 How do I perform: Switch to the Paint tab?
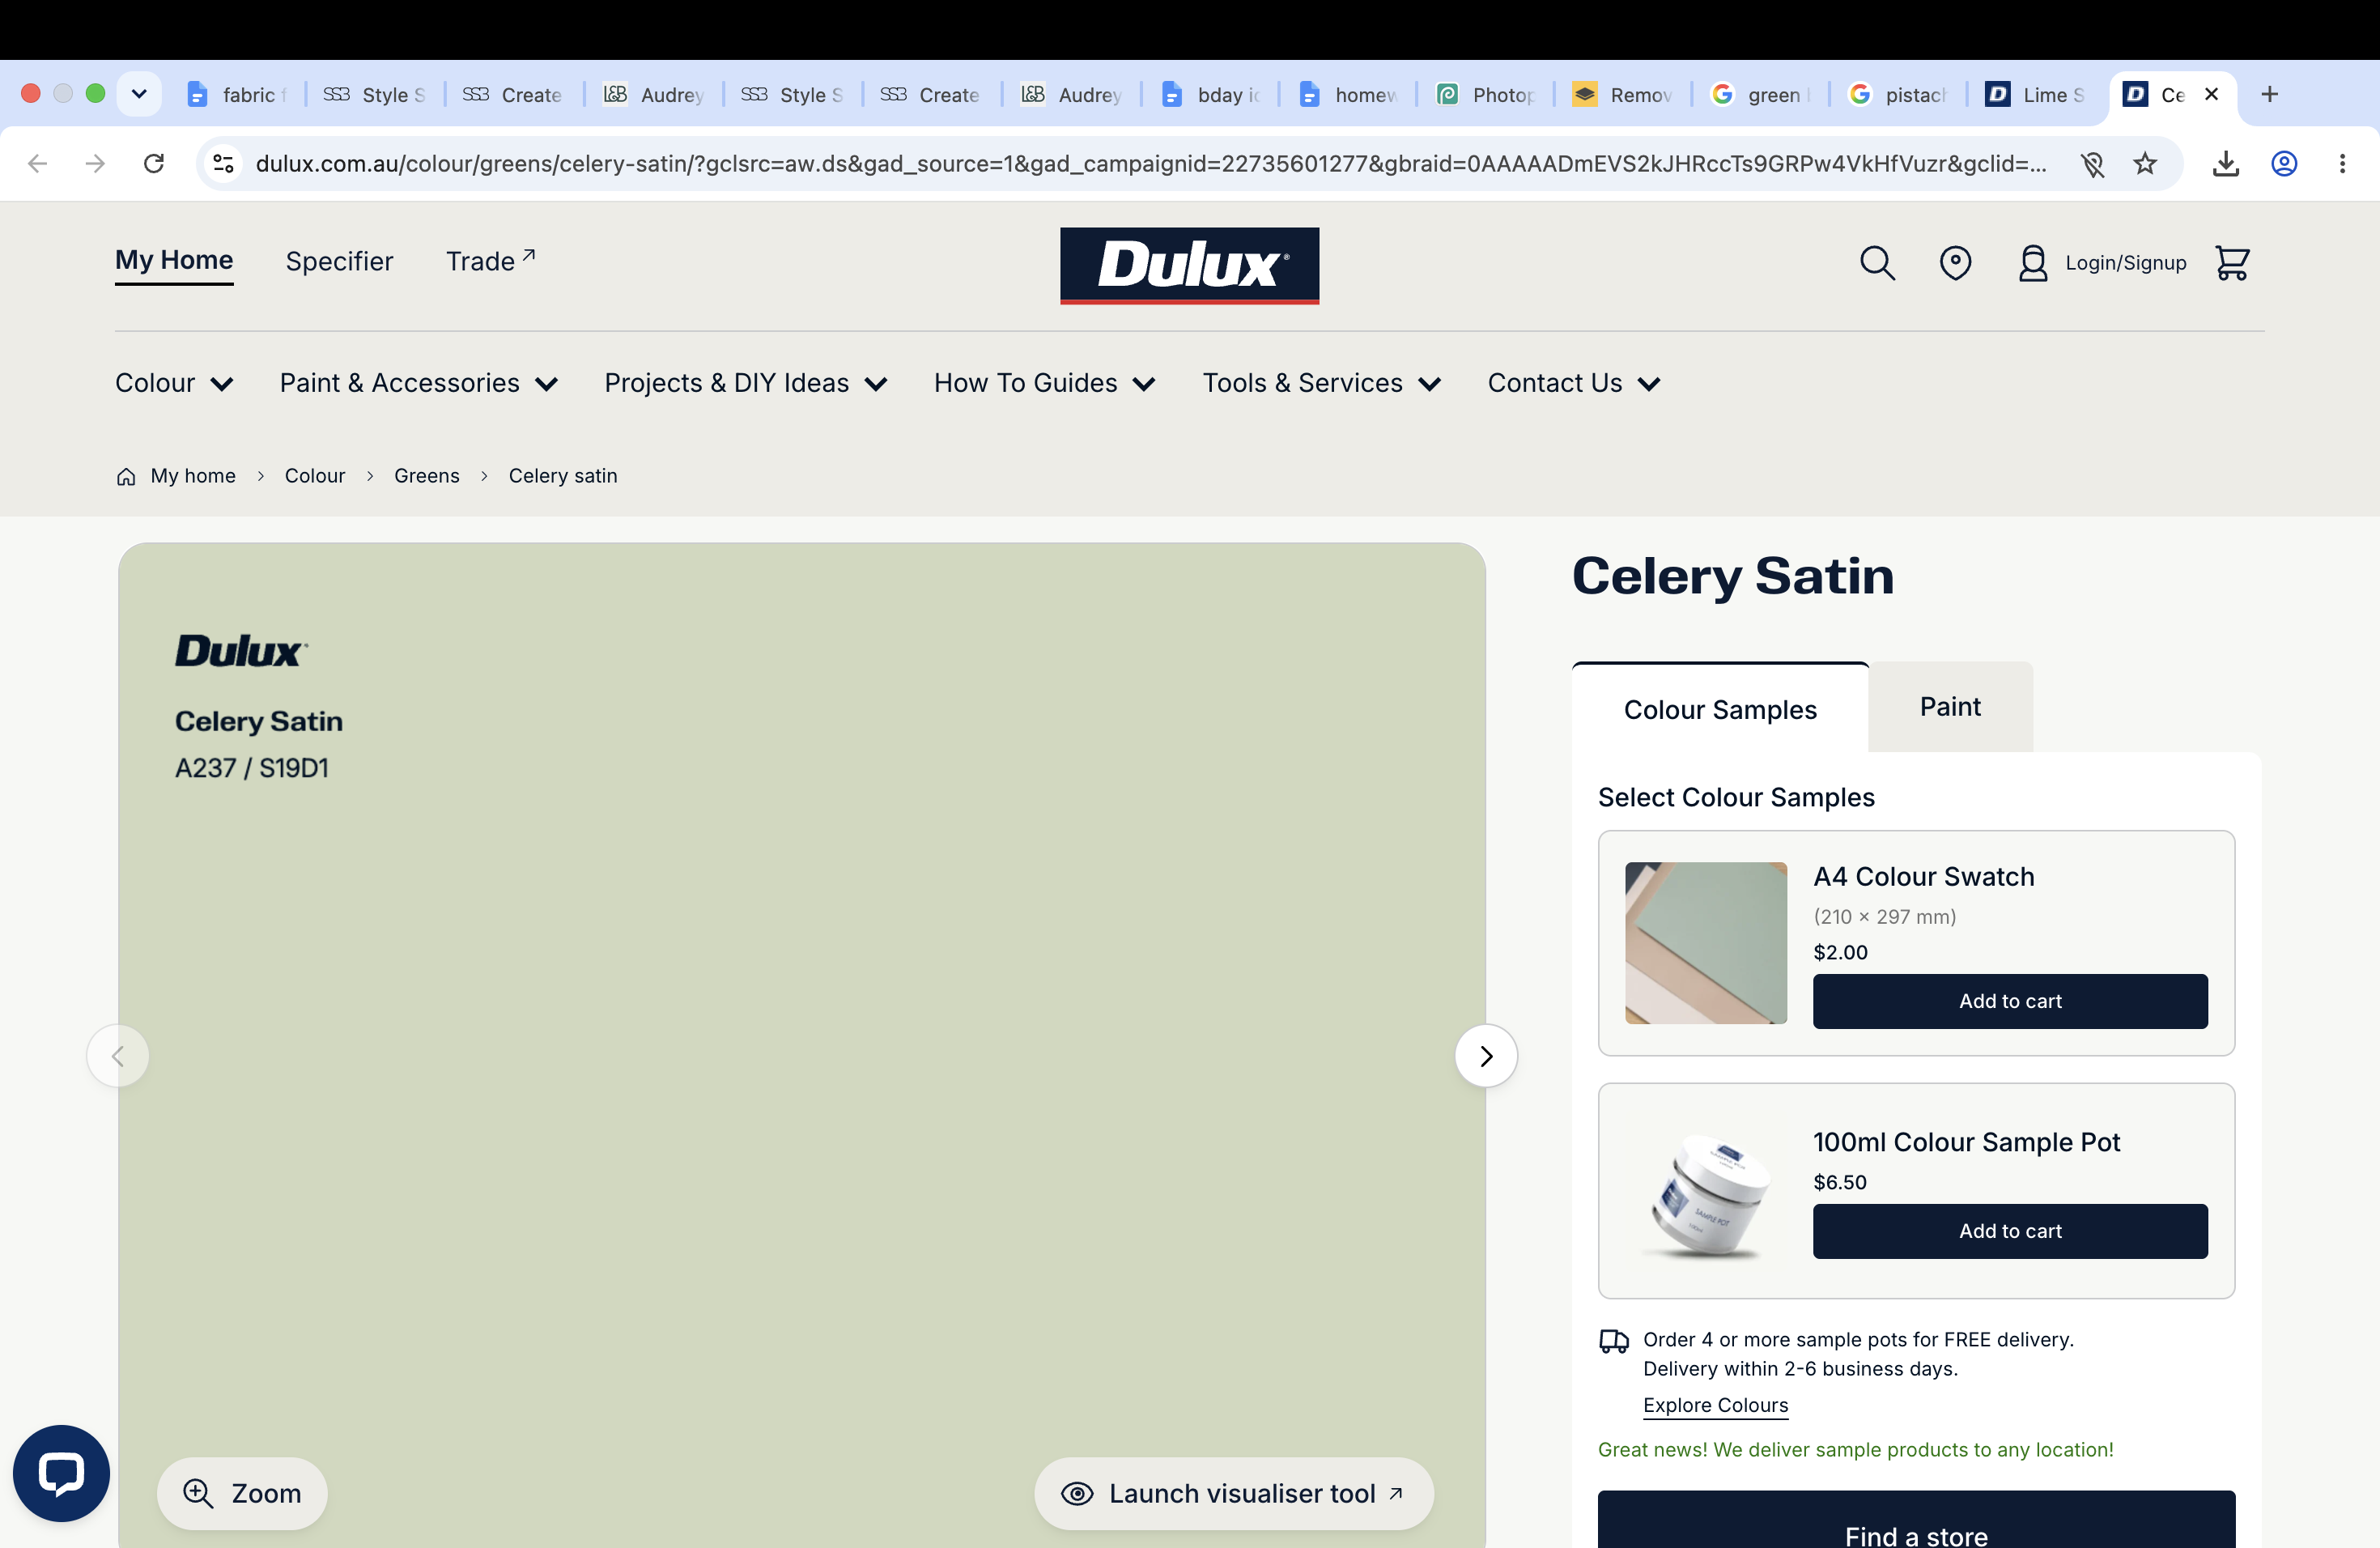pyautogui.click(x=1950, y=707)
